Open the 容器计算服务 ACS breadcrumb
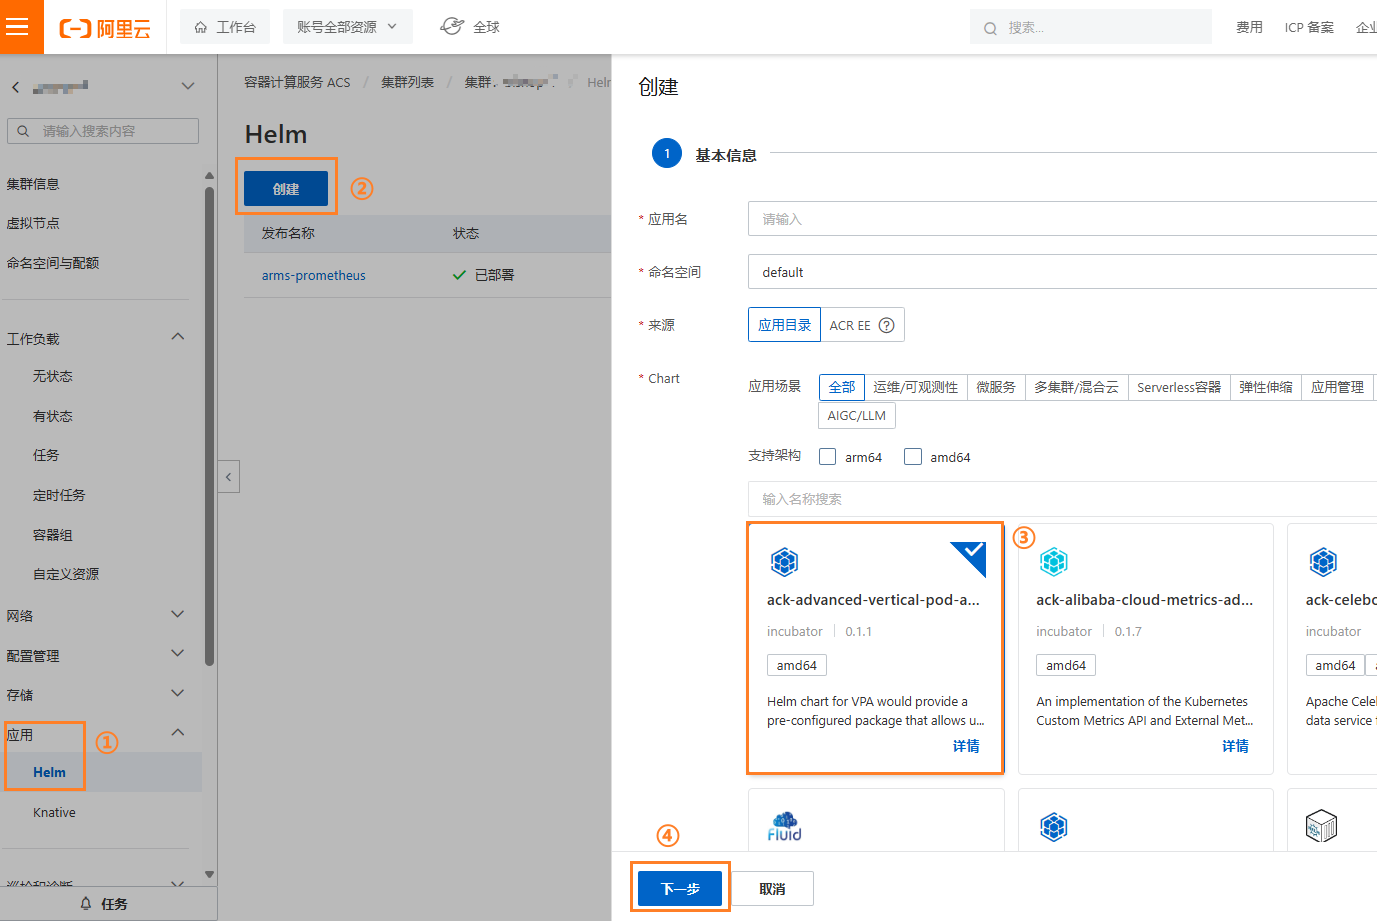Image resolution: width=1377 pixels, height=921 pixels. tap(297, 82)
